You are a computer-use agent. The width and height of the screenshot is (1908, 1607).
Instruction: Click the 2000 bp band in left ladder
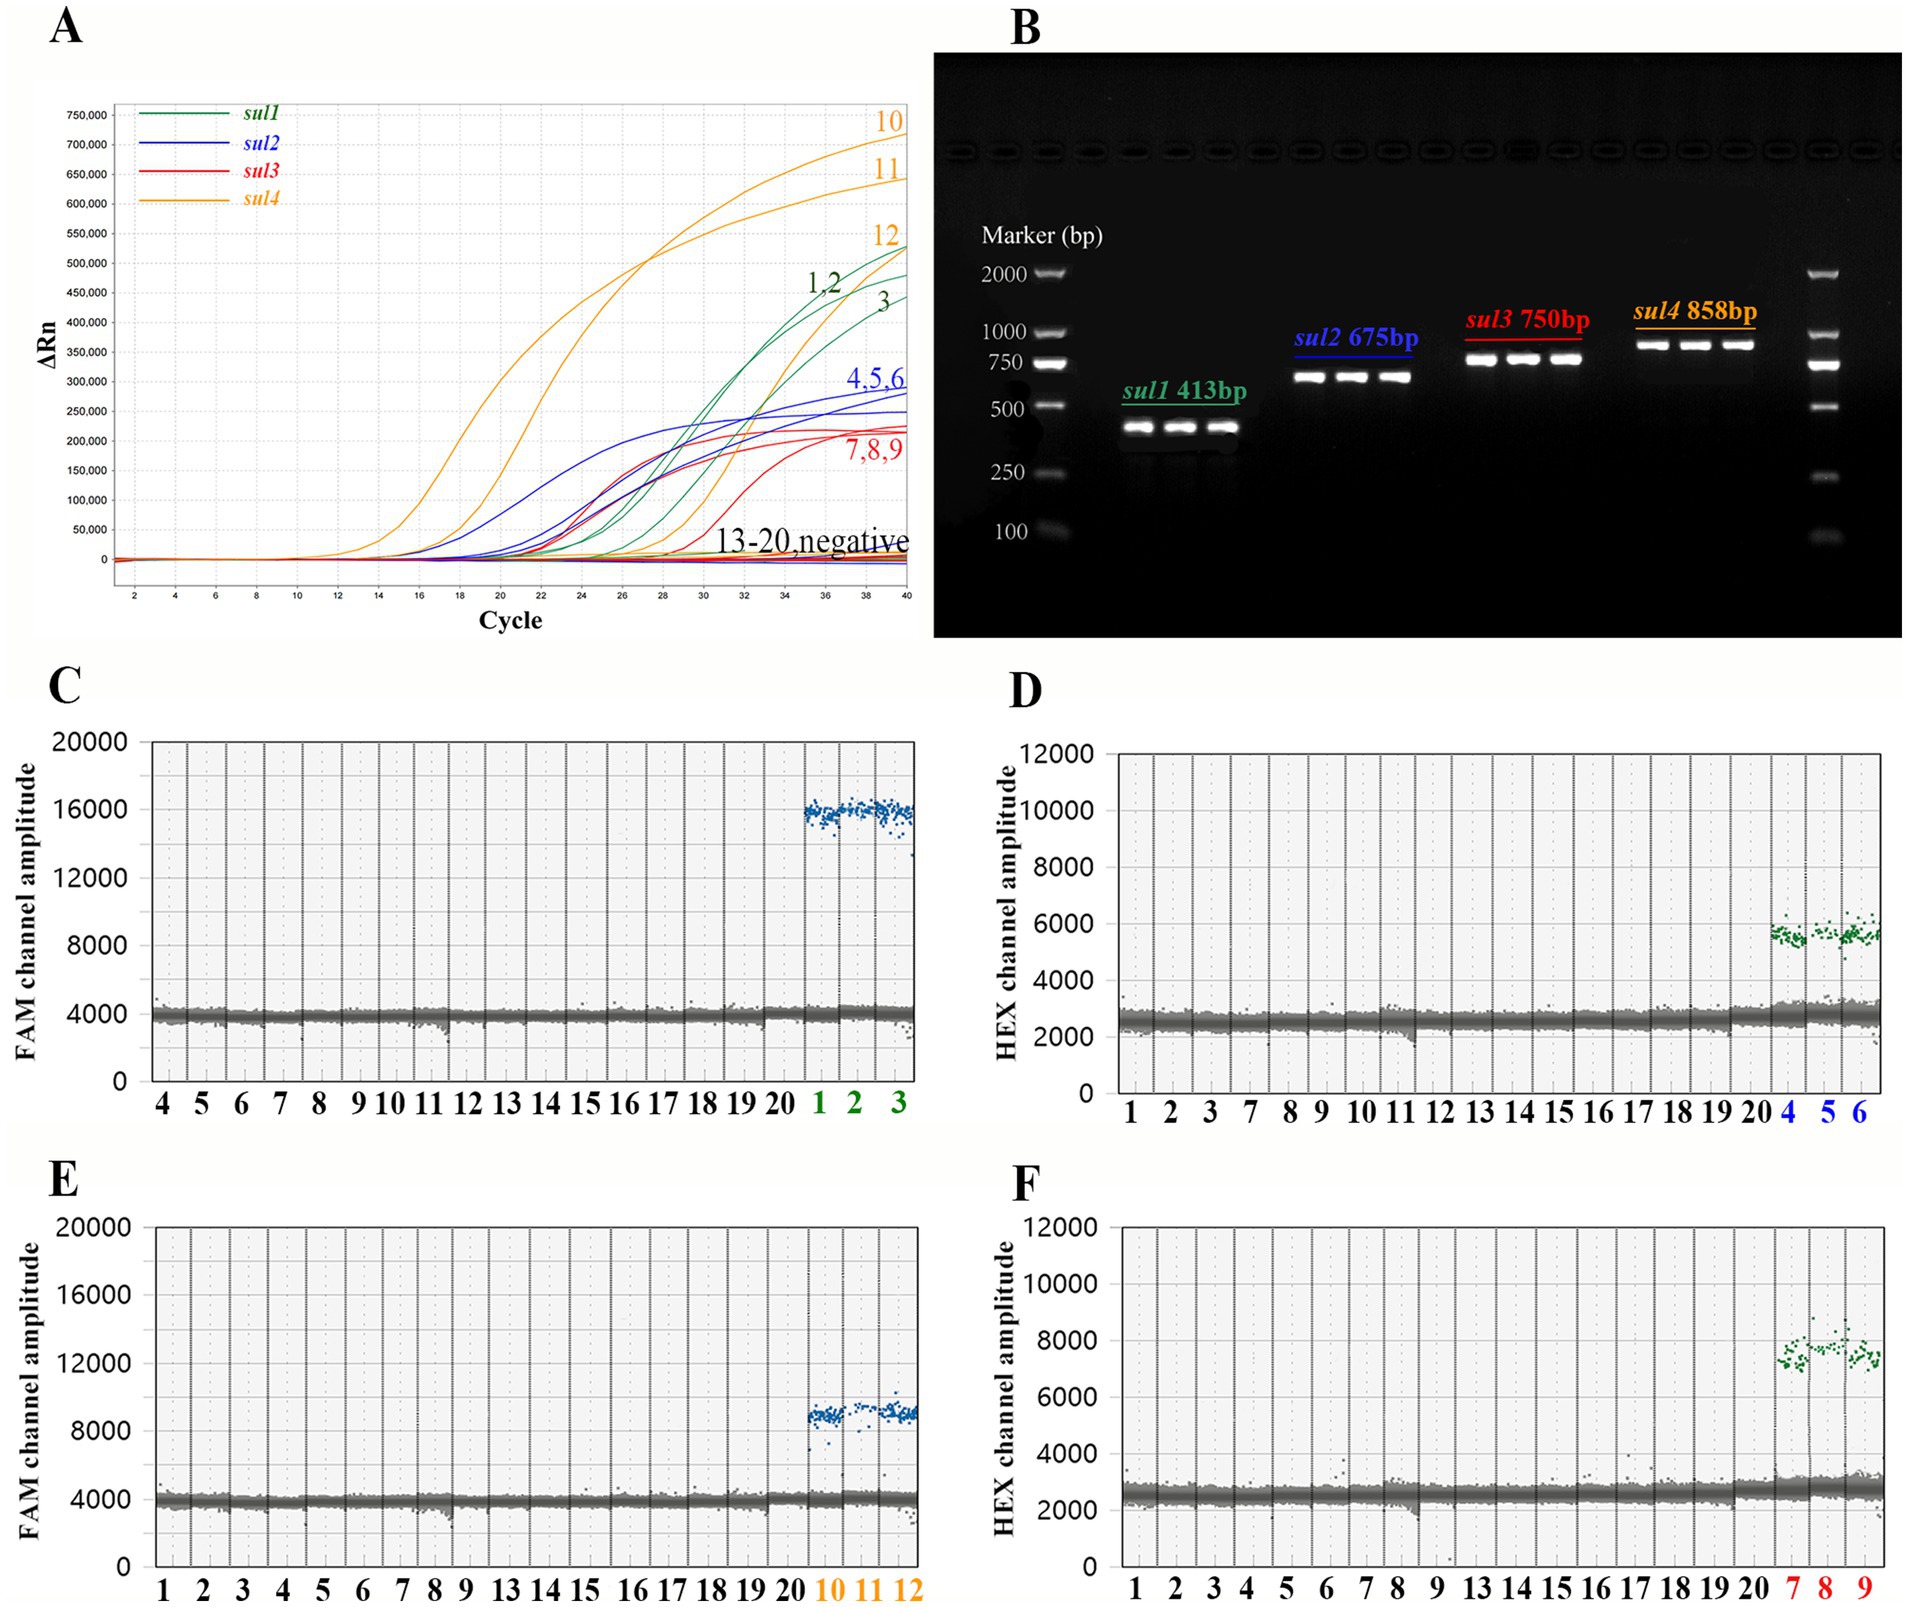1049,273
